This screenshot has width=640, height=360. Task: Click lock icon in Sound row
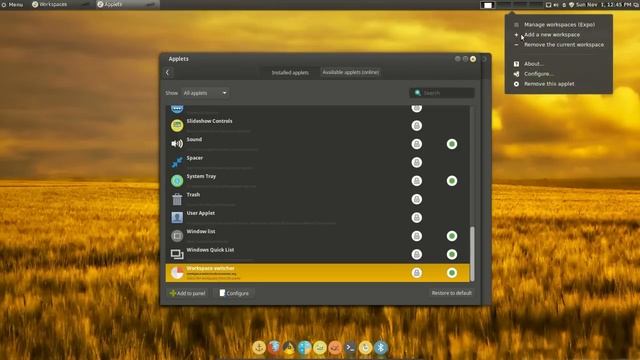click(417, 144)
